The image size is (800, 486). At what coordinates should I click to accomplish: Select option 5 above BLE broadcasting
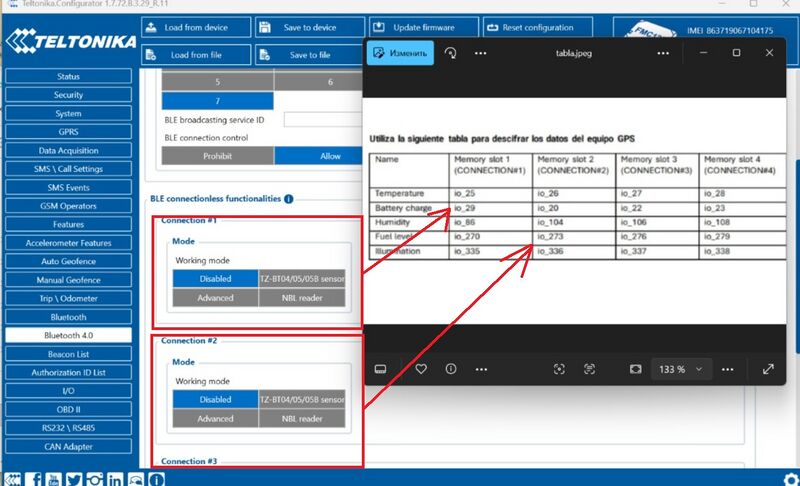click(217, 82)
